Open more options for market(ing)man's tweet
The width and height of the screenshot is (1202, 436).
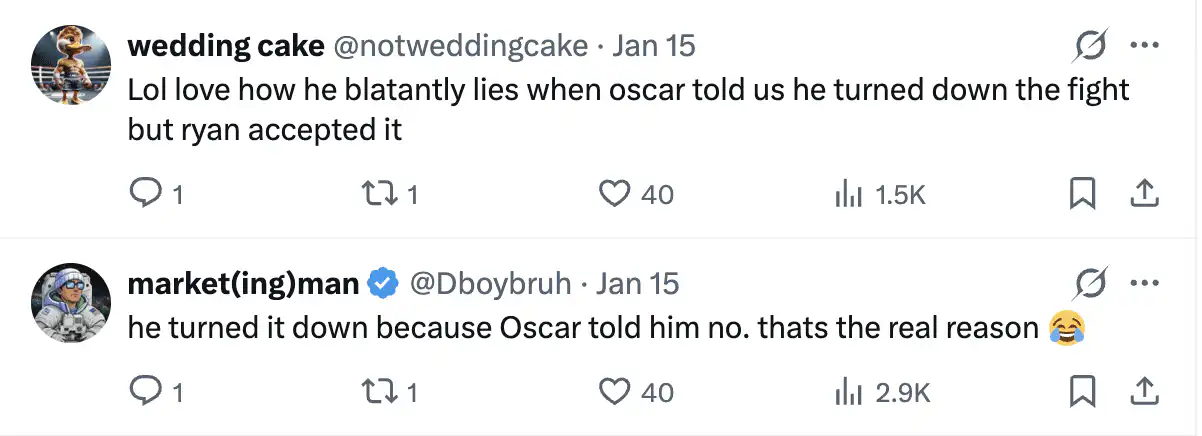pos(1142,284)
